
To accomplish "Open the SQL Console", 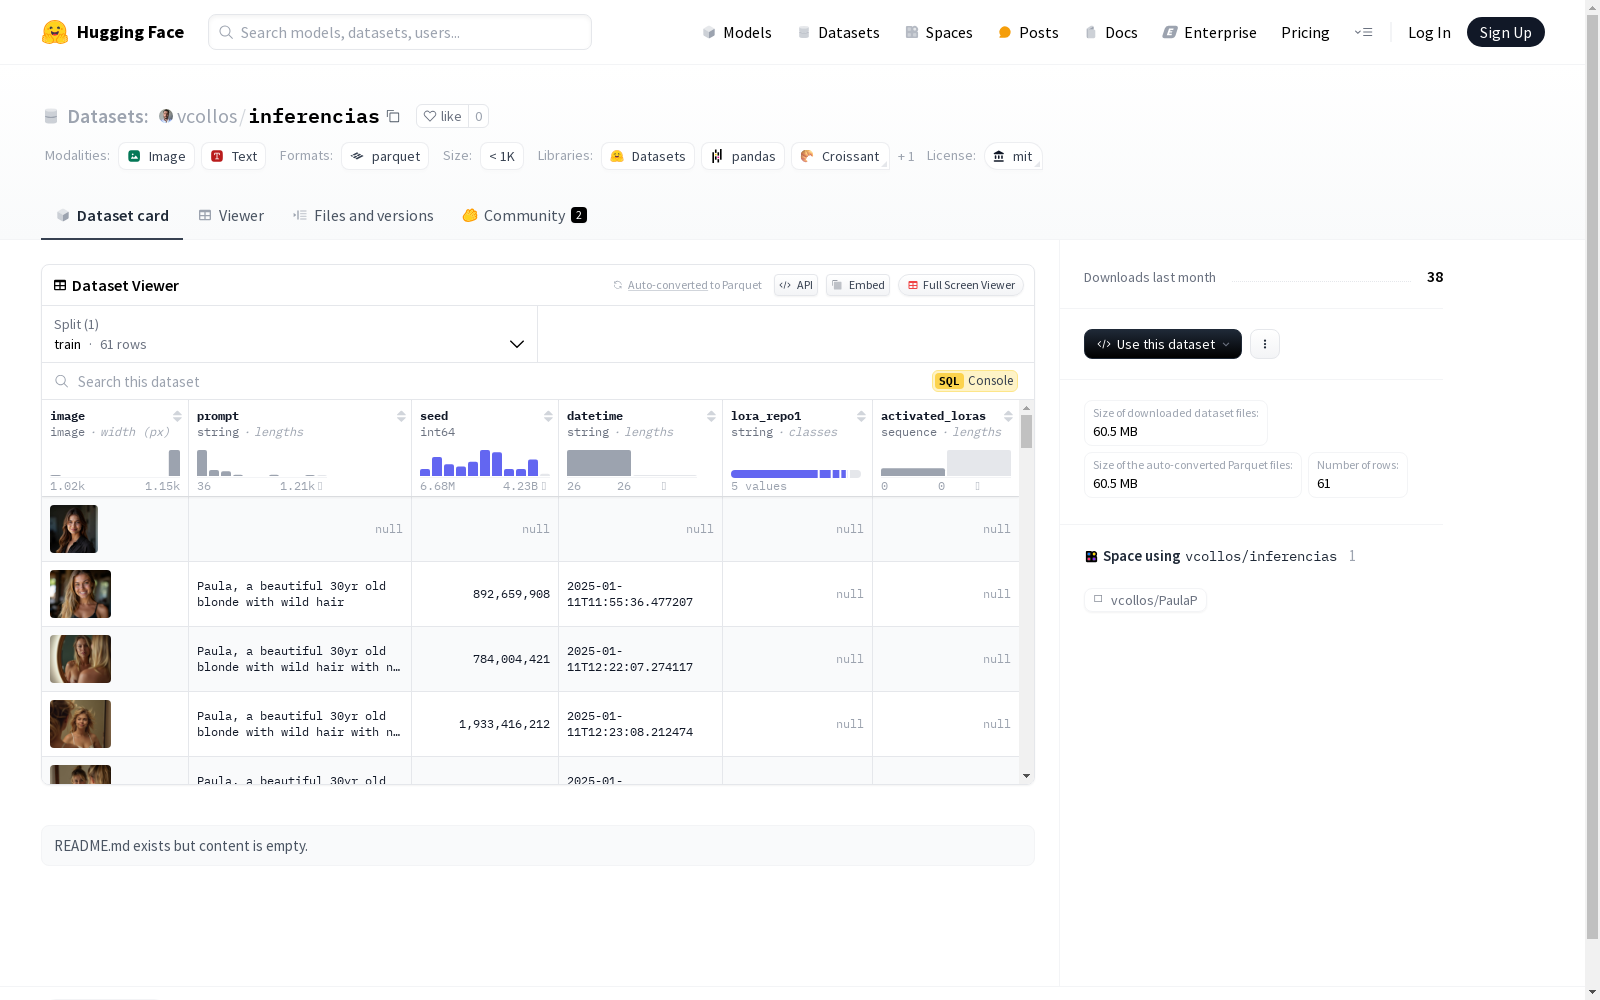I will (975, 381).
